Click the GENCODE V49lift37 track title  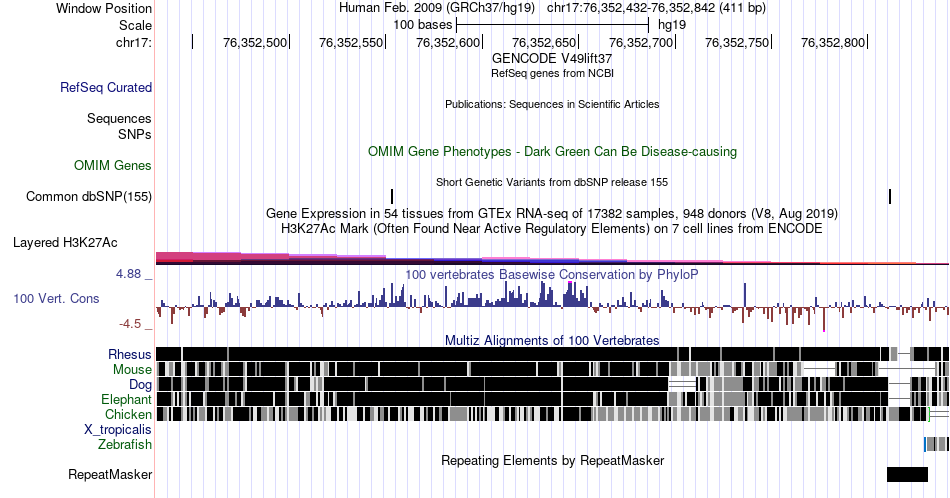[x=552, y=59]
